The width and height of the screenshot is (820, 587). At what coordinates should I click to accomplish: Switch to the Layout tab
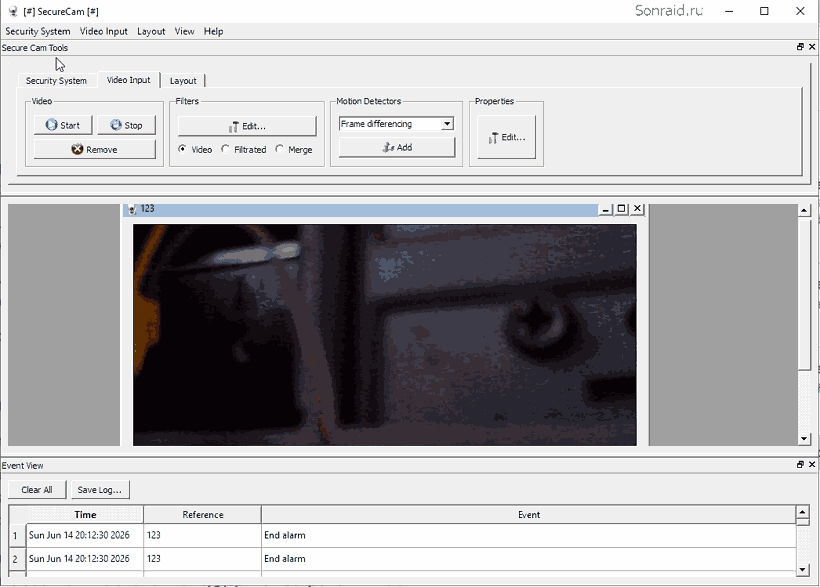pos(183,81)
